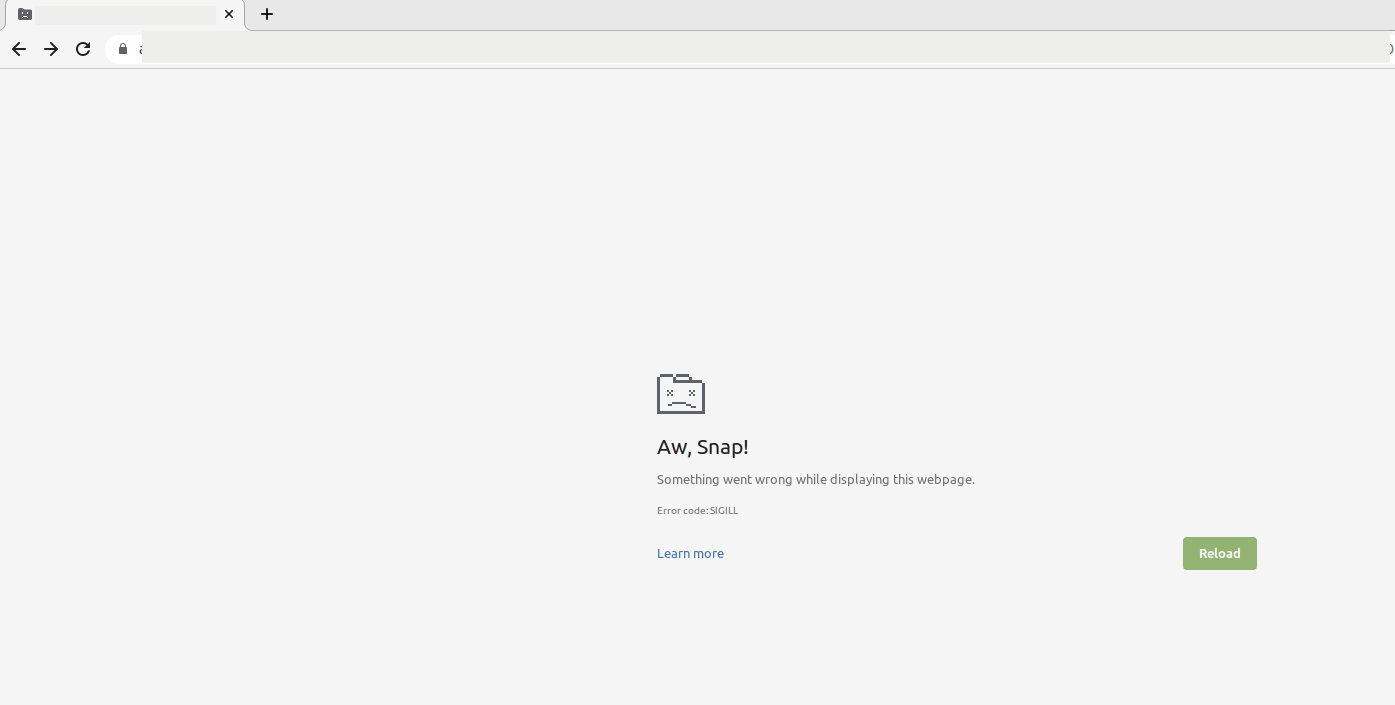Viewport: 1395px width, 705px height.
Task: Go forward to the next page
Action: click(51, 49)
